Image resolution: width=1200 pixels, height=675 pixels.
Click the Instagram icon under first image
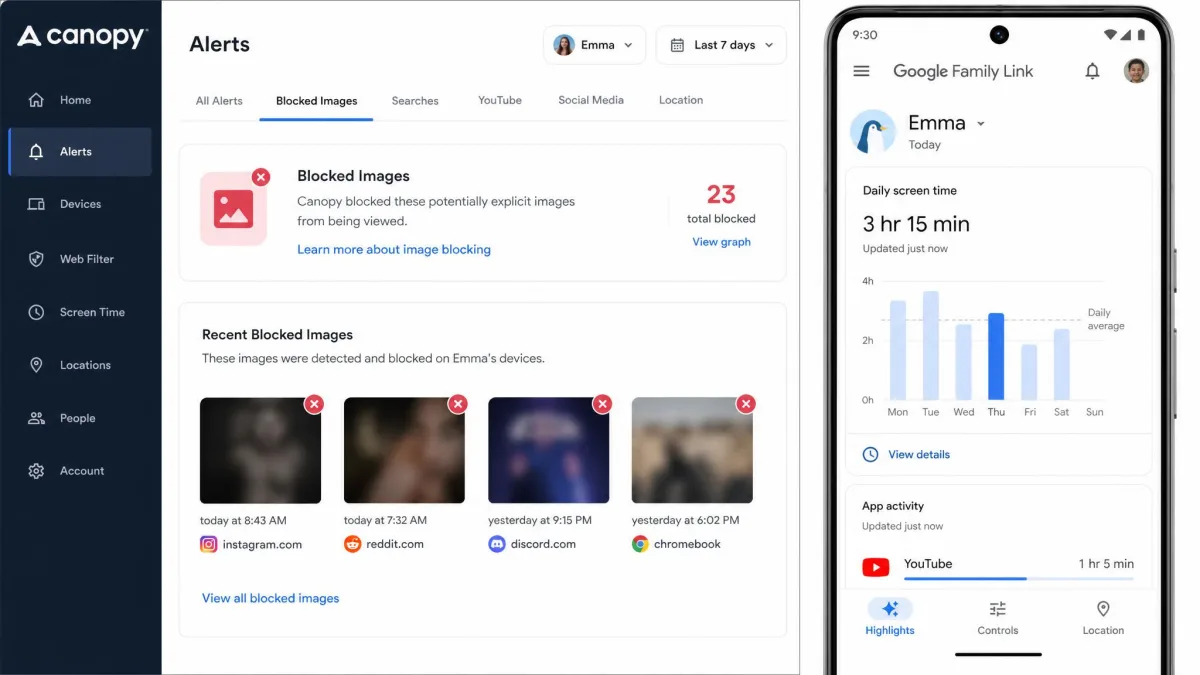coord(208,544)
